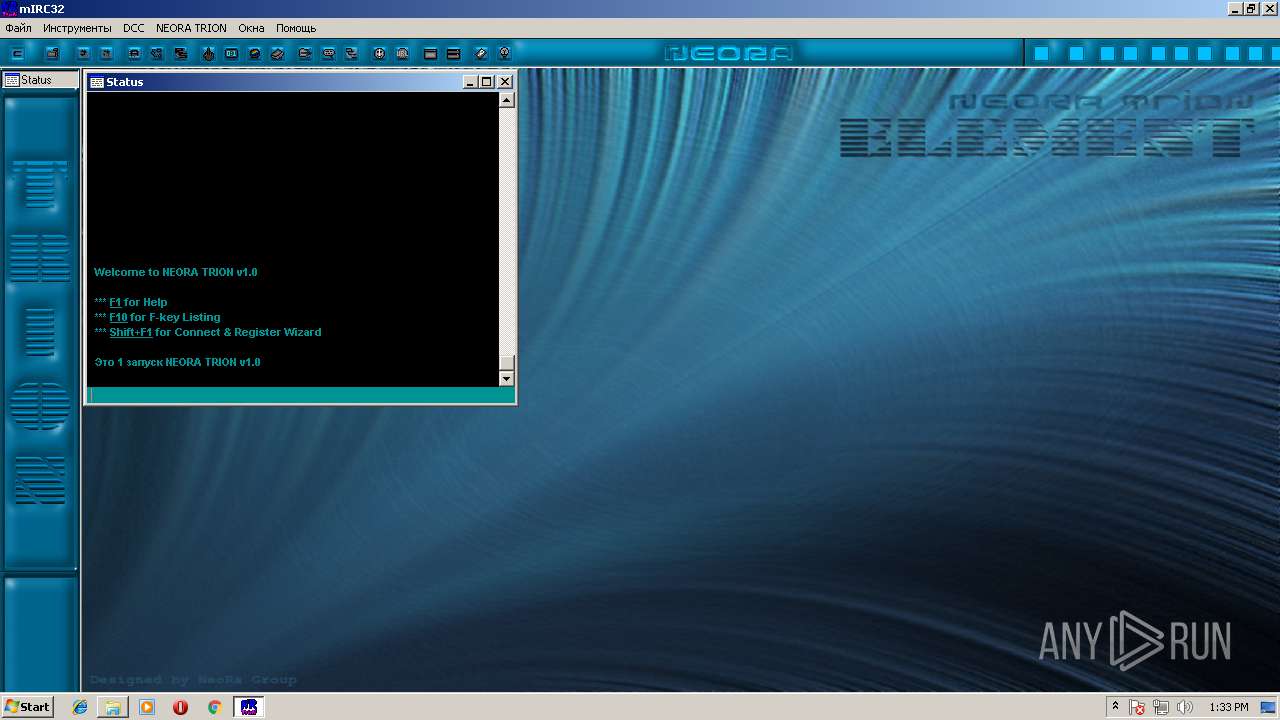The height and width of the screenshot is (720, 1280).
Task: Click the split window layout toolbar icon
Action: click(453, 53)
